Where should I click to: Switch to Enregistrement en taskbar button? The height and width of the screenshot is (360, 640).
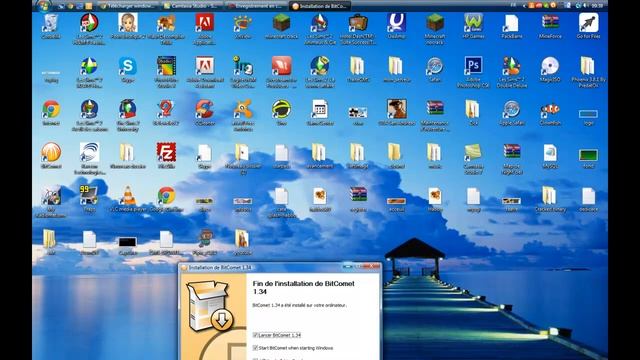256,6
